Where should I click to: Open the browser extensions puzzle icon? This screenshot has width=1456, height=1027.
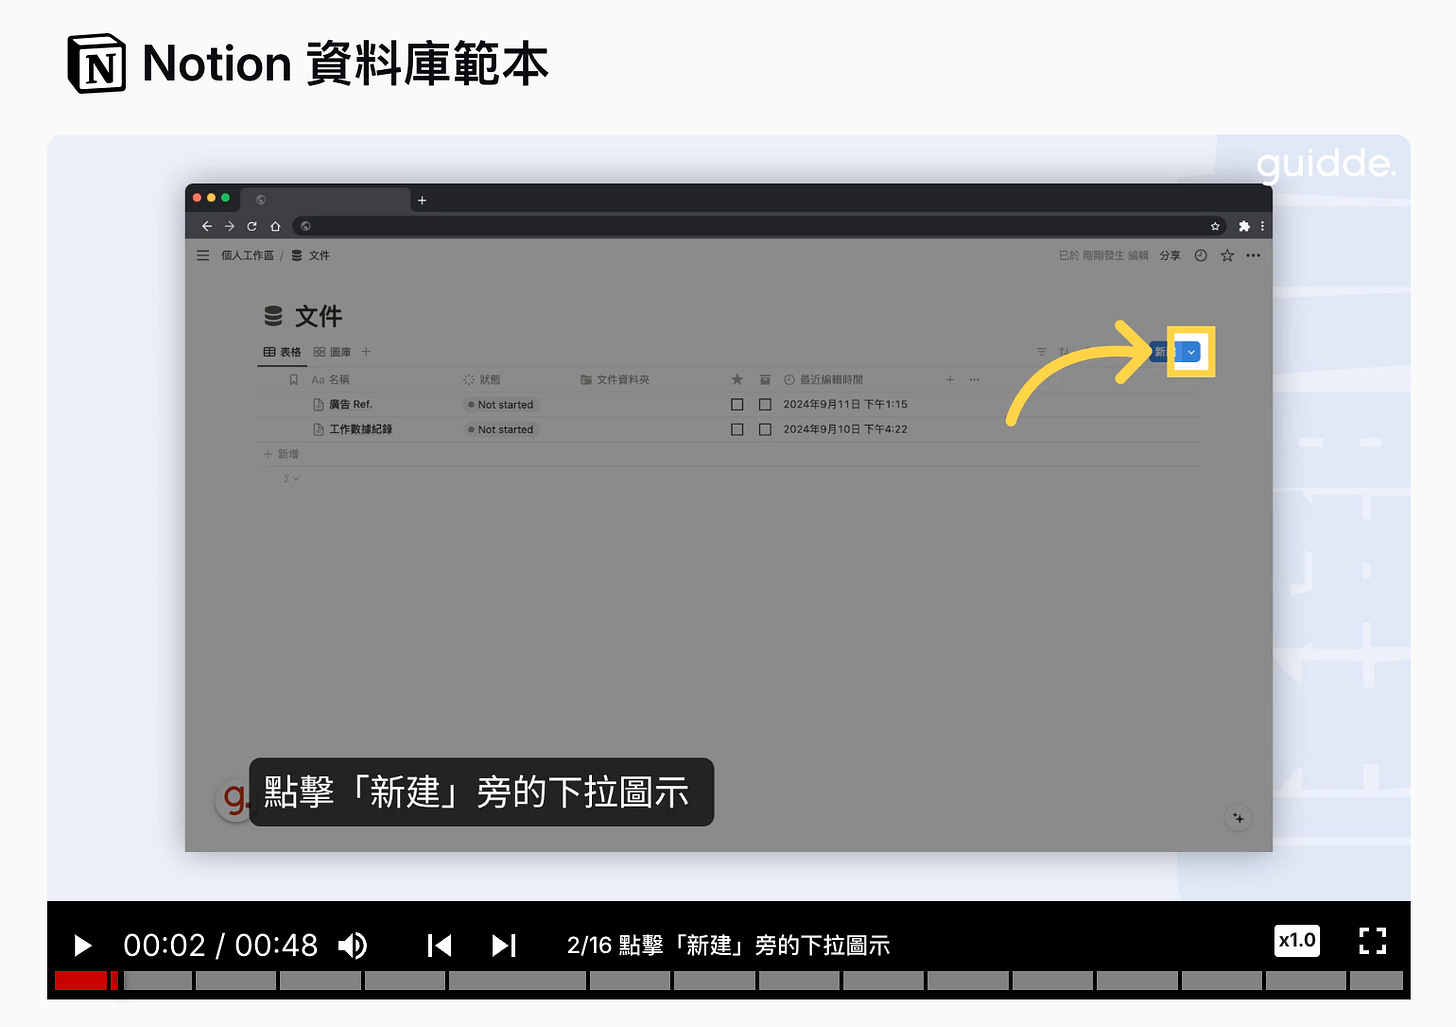(x=1244, y=226)
